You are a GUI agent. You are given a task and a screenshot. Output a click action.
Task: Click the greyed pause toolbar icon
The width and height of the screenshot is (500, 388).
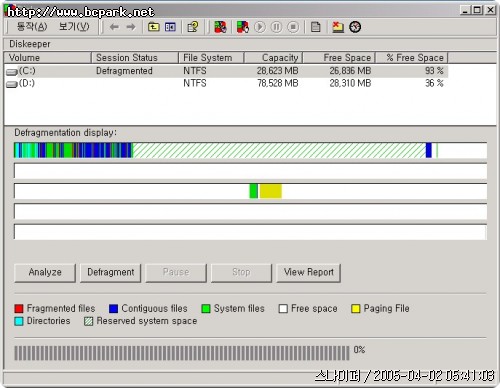276,27
